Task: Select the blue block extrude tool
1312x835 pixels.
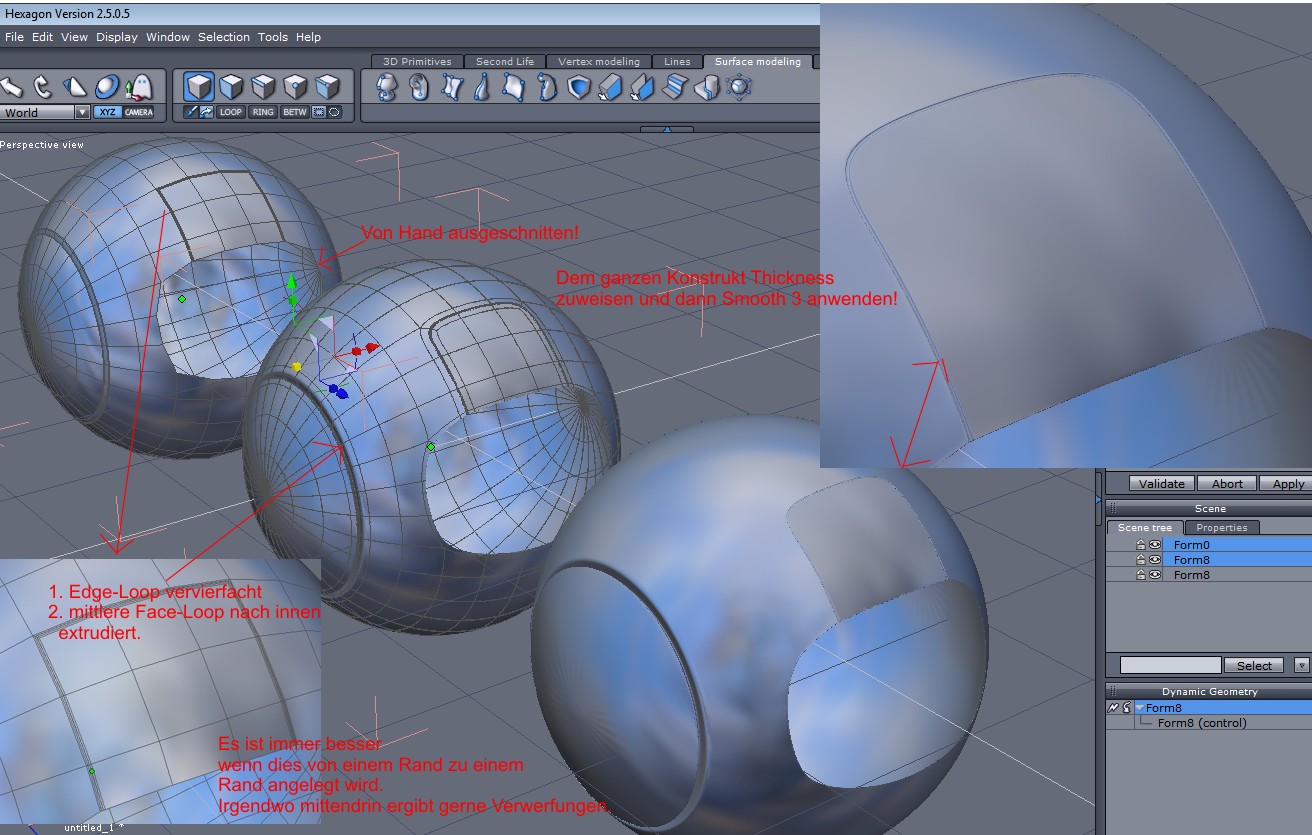Action: [x=610, y=87]
